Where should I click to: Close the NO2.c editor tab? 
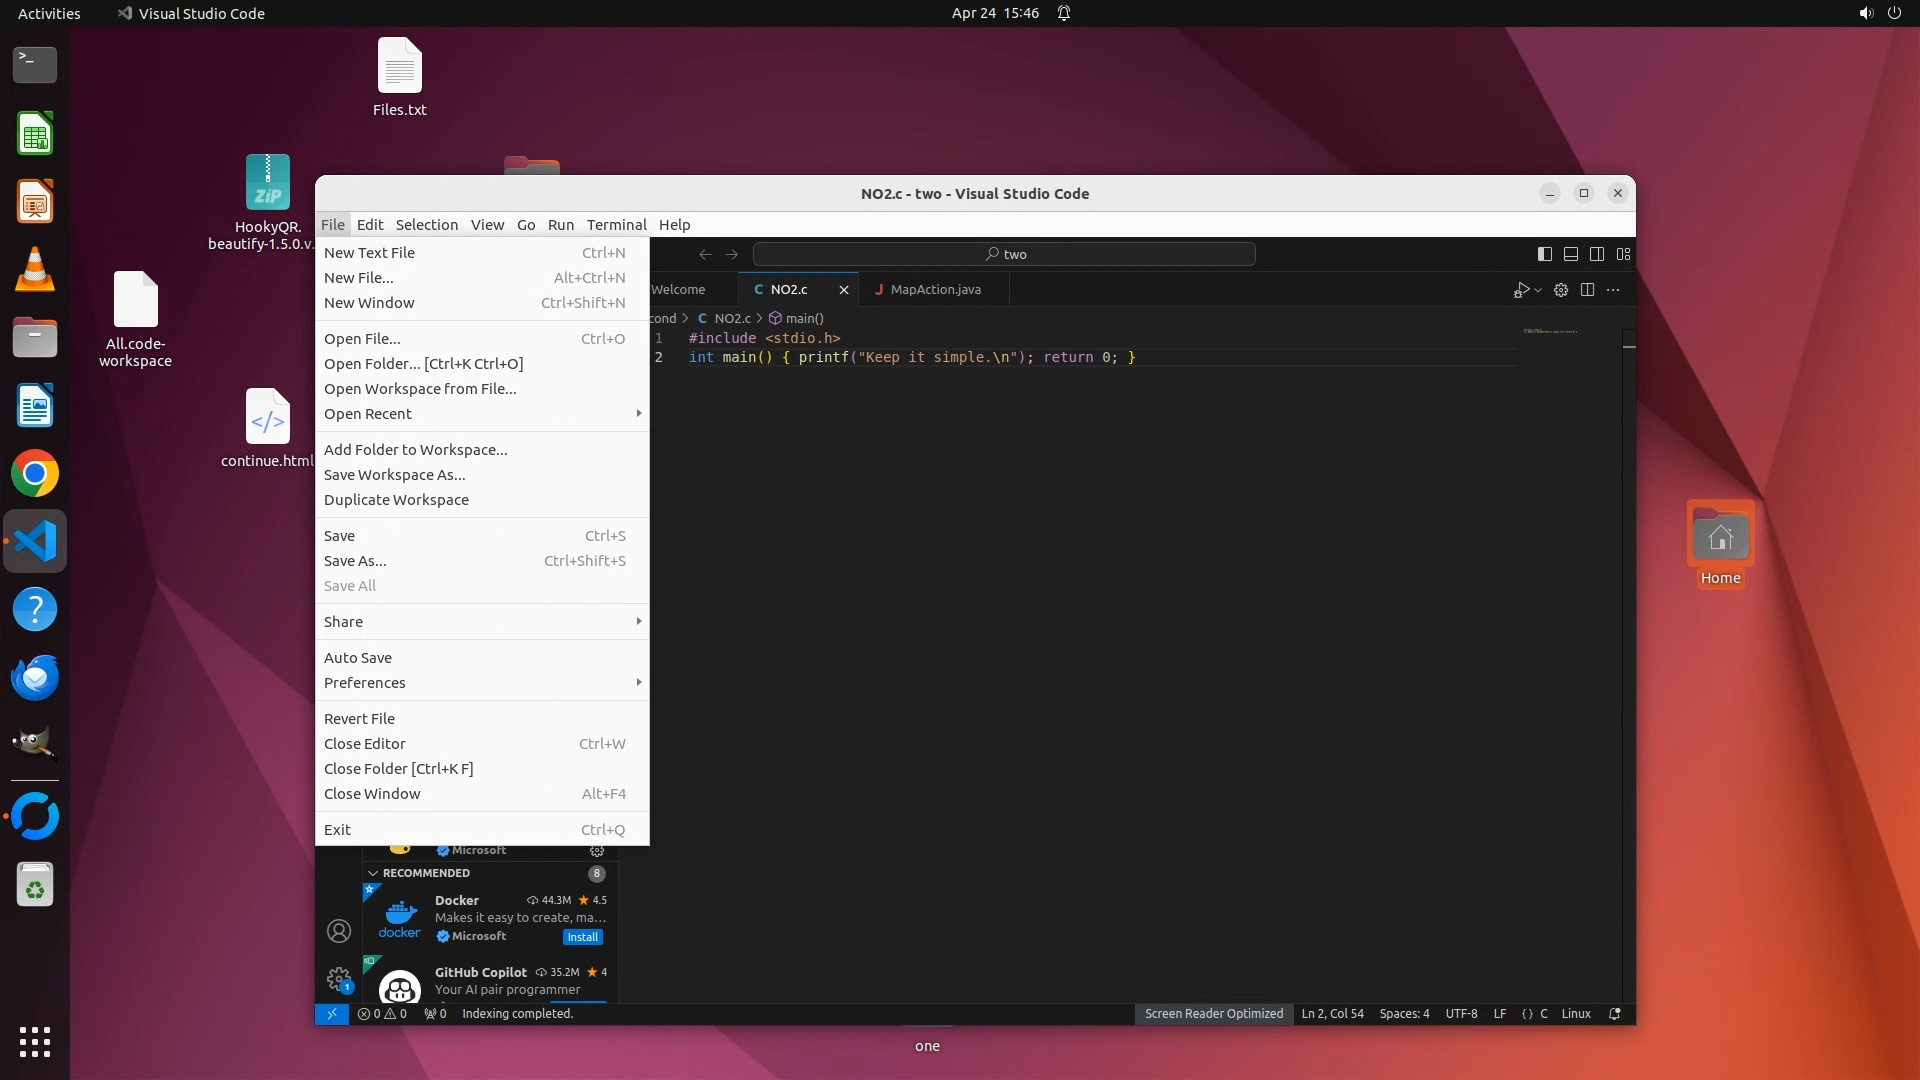pyautogui.click(x=843, y=290)
